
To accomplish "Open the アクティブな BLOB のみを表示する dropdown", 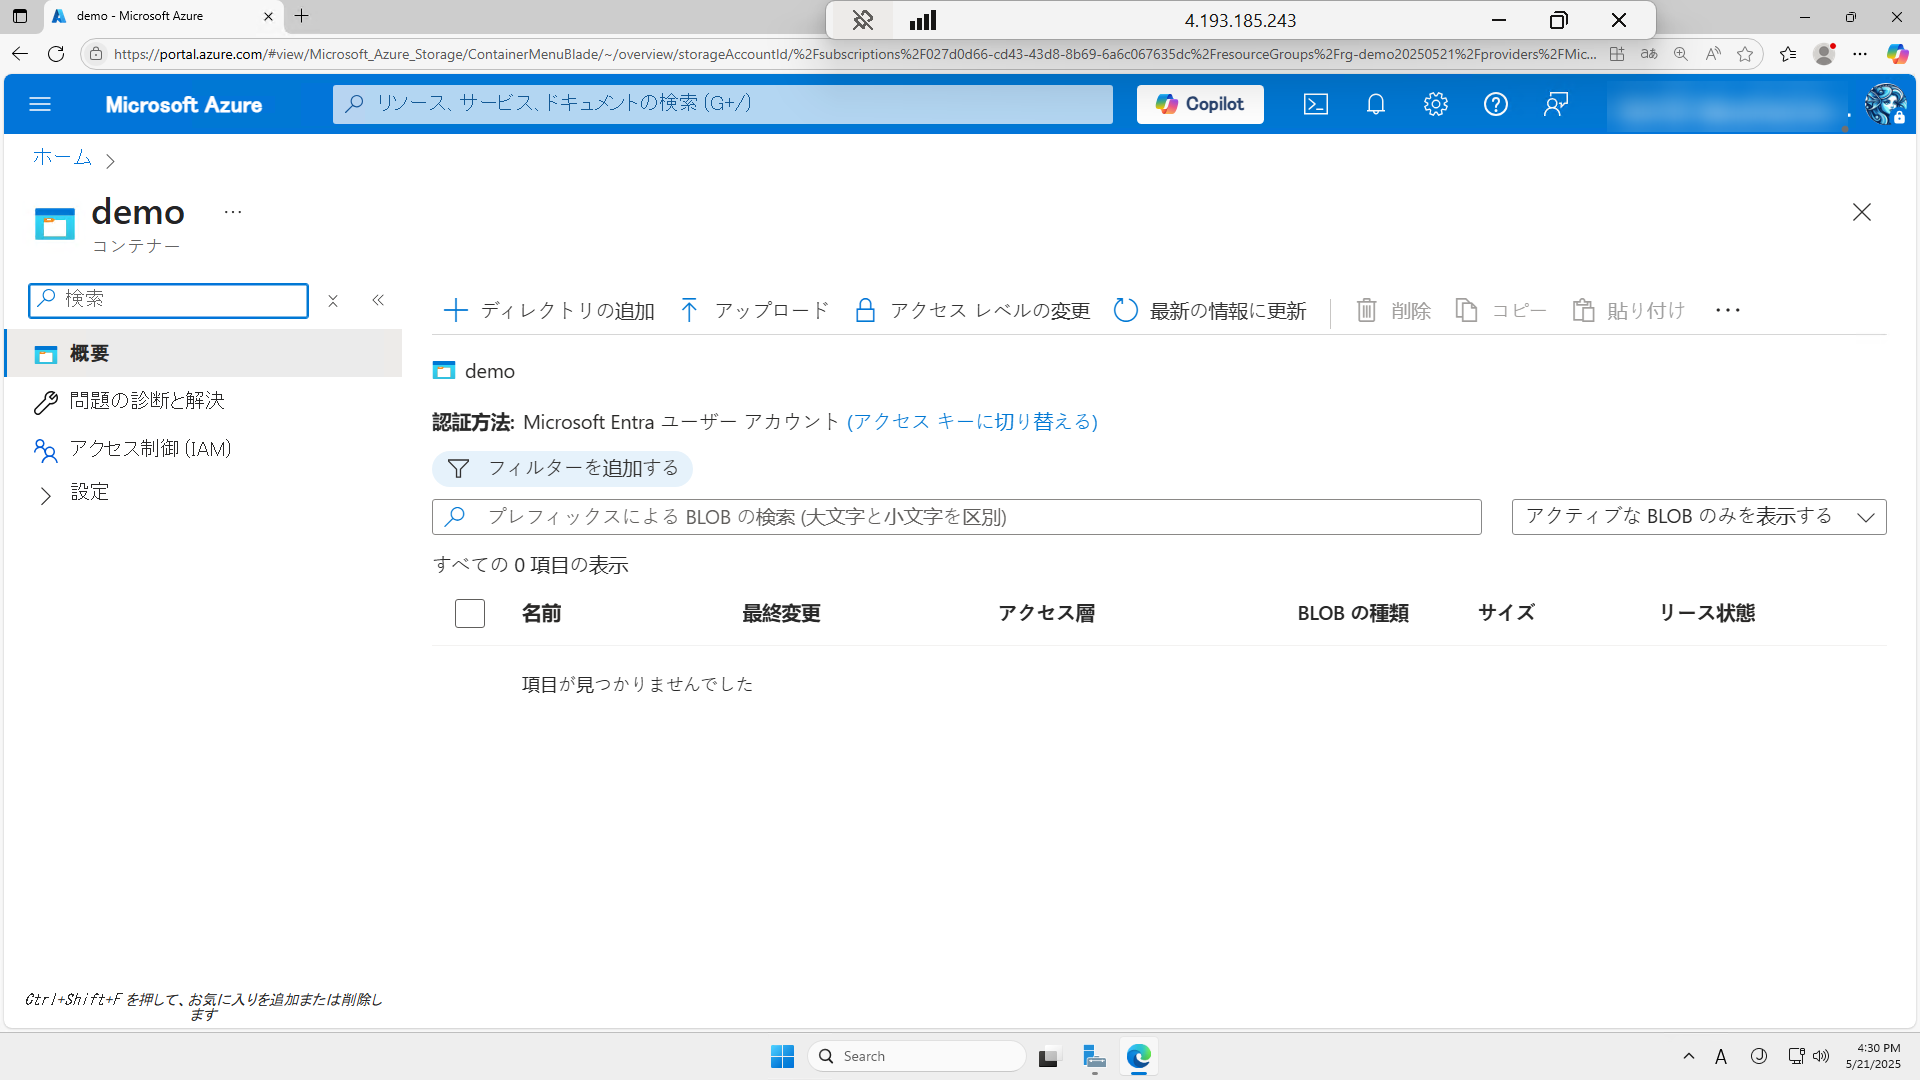I will coord(1698,516).
